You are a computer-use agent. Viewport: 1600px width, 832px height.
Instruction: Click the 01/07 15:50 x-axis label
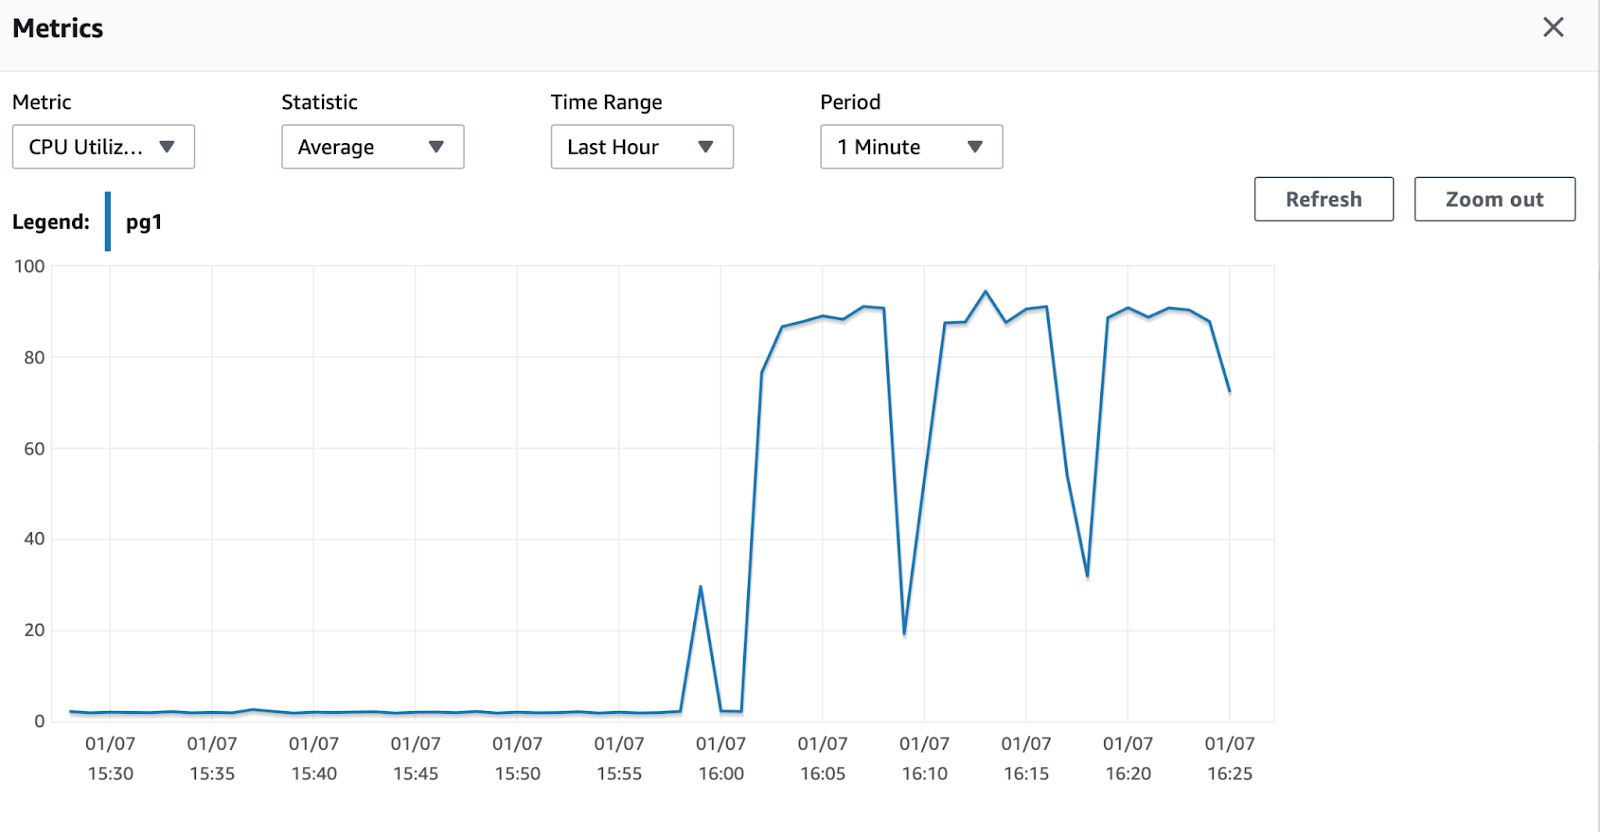pos(517,758)
